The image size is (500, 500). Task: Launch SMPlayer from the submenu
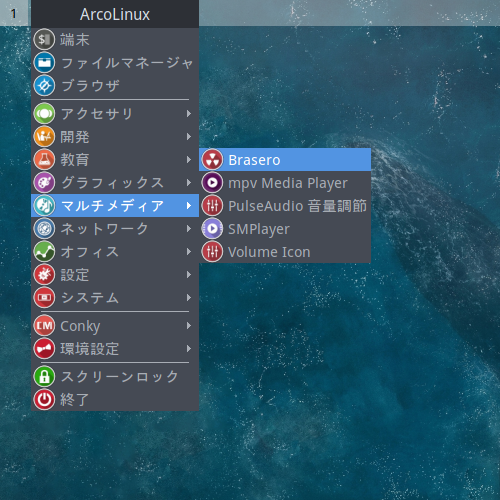[285, 229]
